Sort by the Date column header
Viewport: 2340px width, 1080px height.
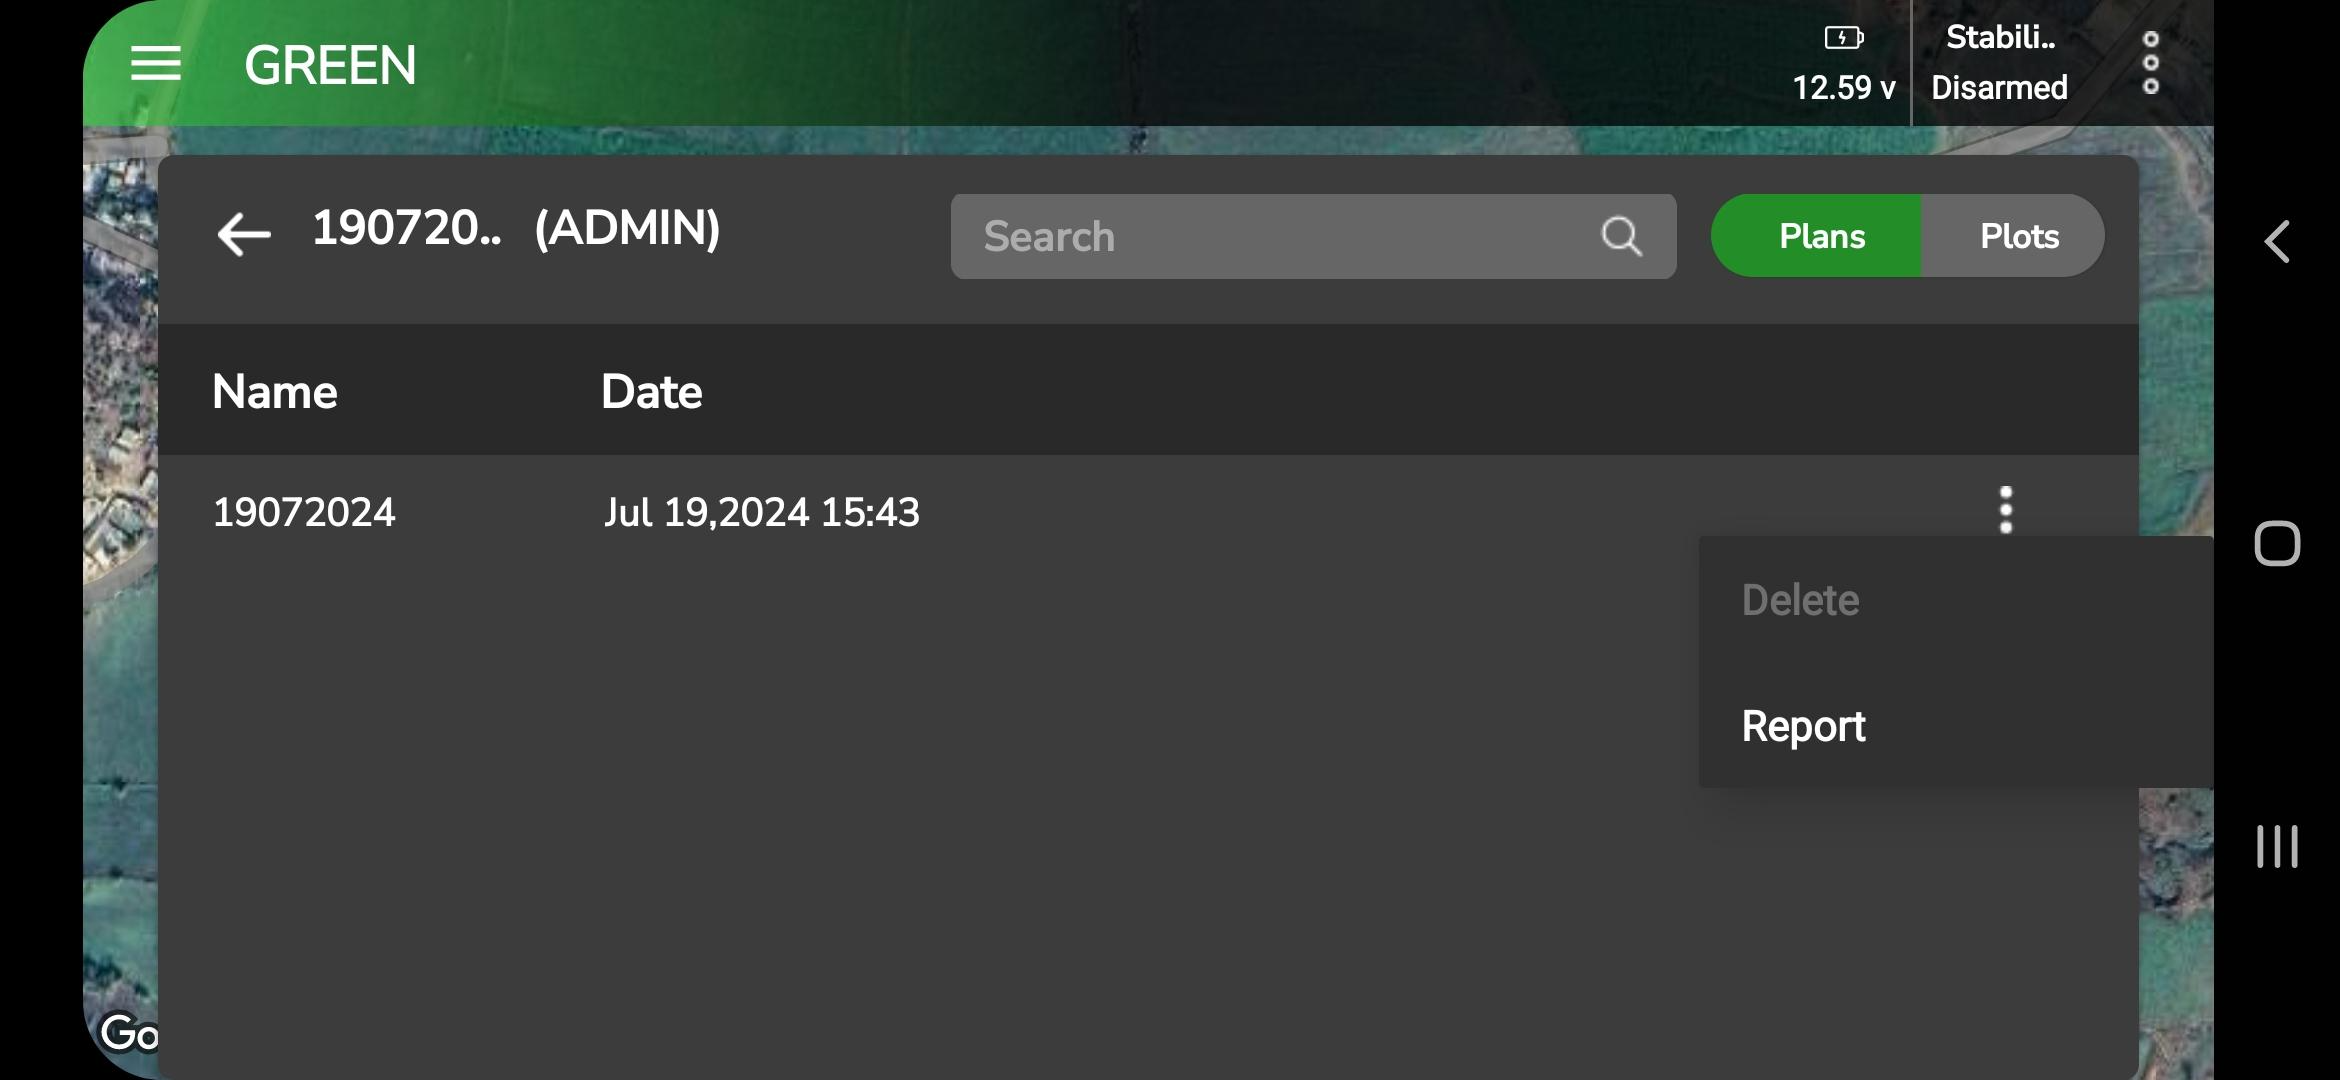coord(651,391)
